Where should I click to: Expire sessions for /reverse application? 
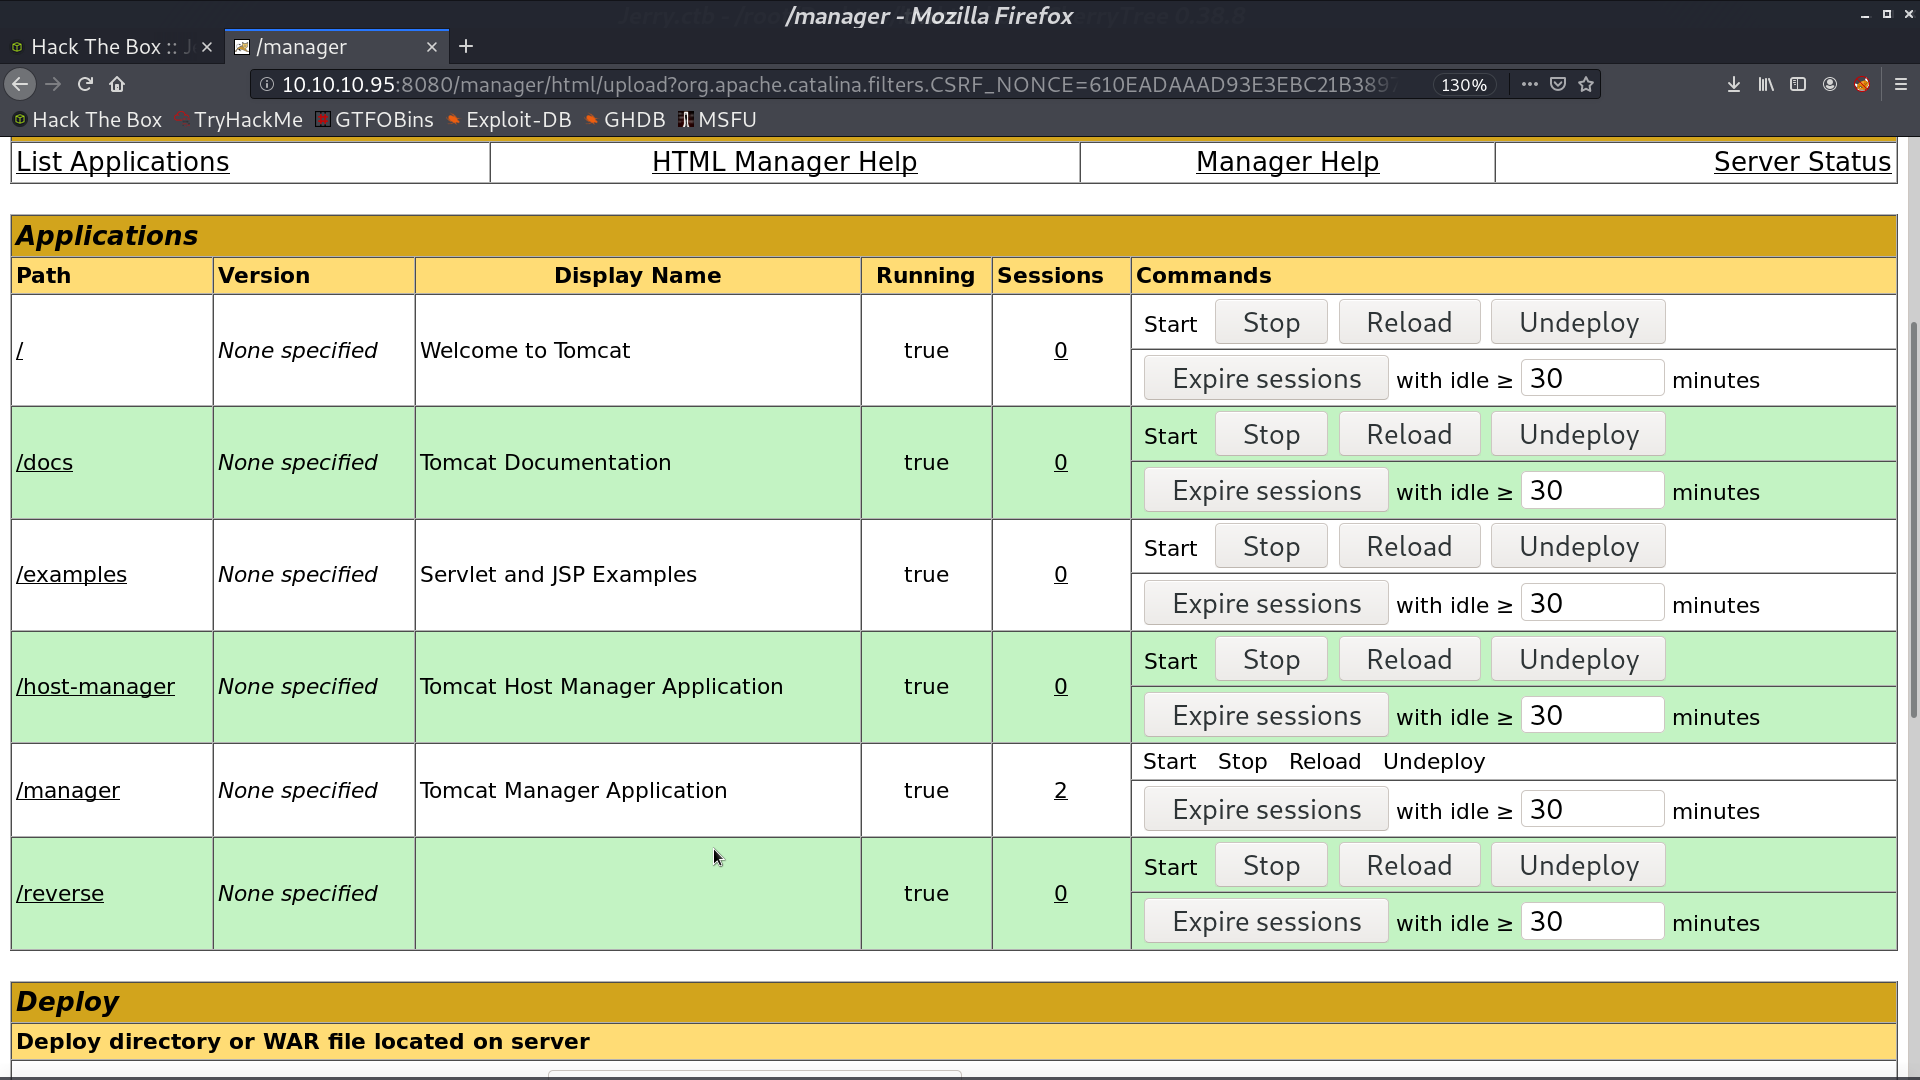click(1266, 922)
